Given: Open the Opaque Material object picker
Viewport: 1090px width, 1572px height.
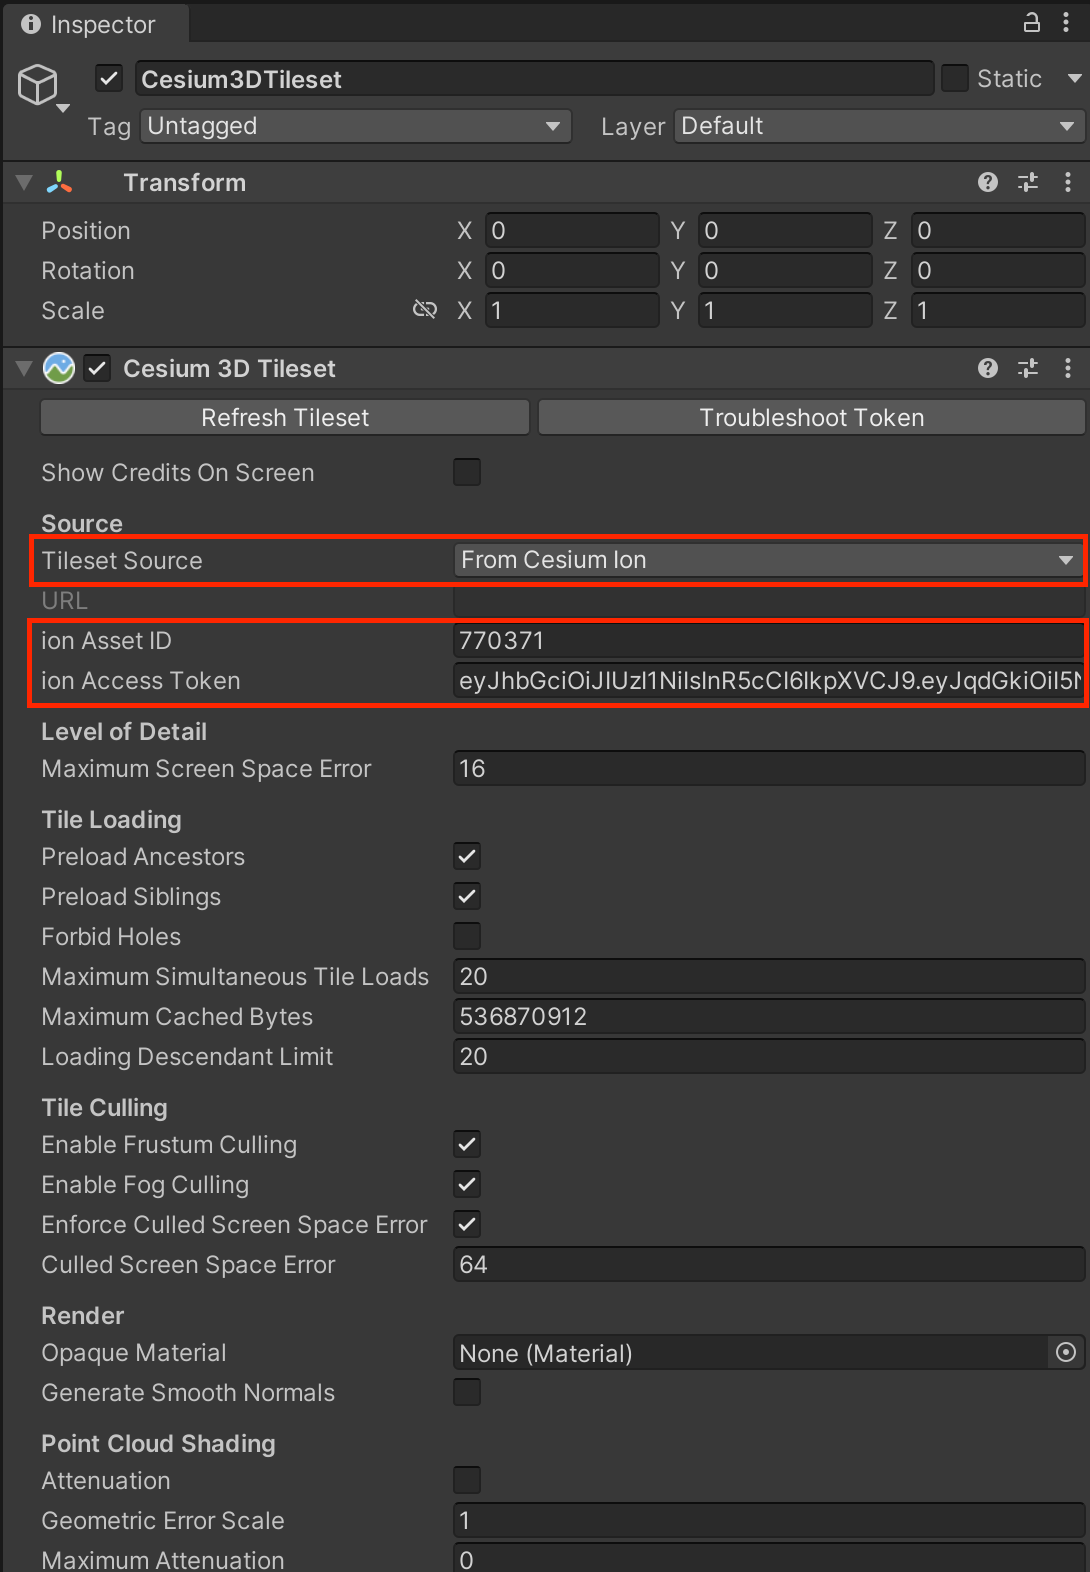Looking at the screenshot, I should [1066, 1352].
